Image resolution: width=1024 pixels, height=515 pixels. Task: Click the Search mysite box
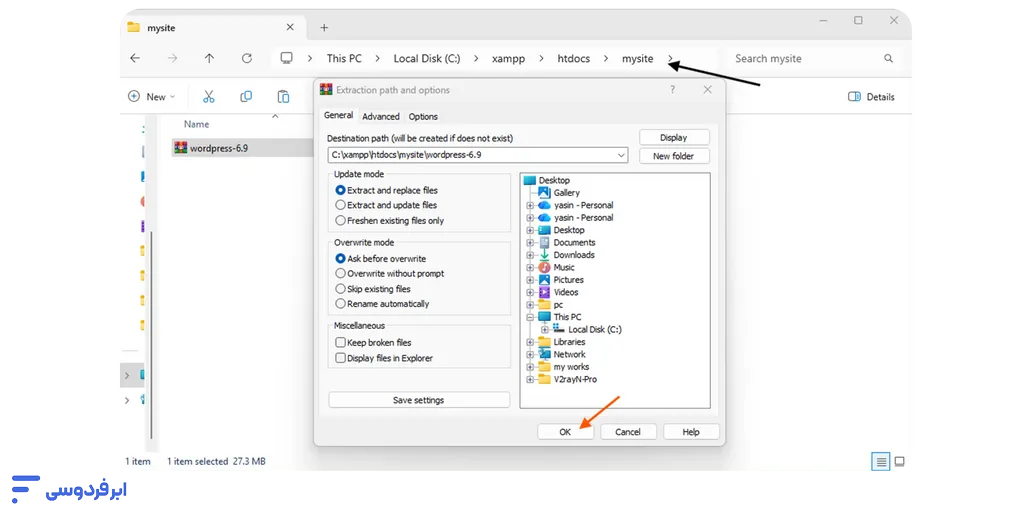coord(805,59)
